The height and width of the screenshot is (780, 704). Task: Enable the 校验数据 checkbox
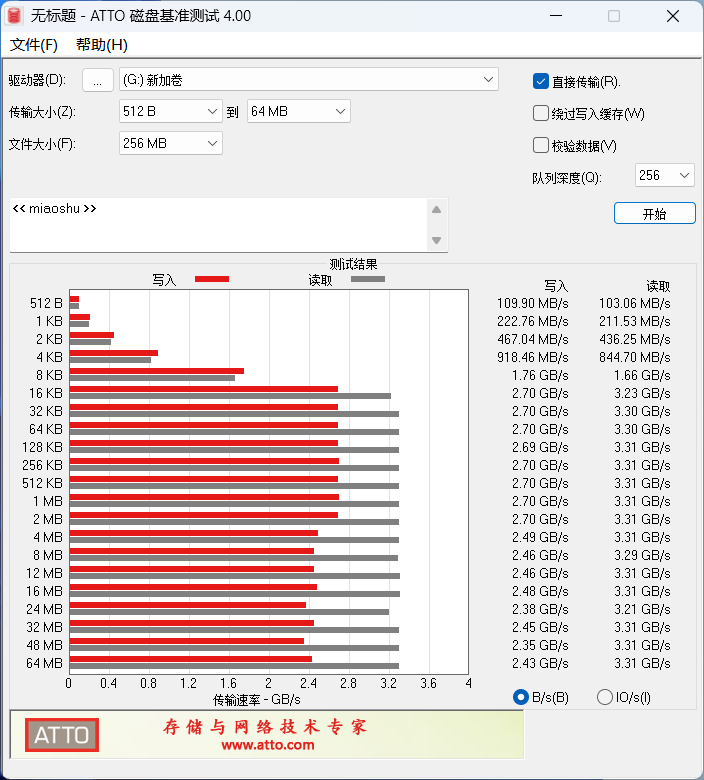540,145
